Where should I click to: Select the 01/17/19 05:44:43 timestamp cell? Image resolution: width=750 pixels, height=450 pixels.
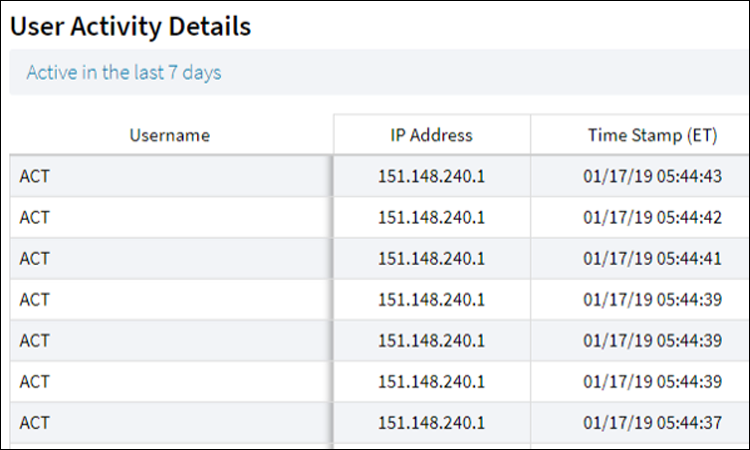[x=652, y=176]
